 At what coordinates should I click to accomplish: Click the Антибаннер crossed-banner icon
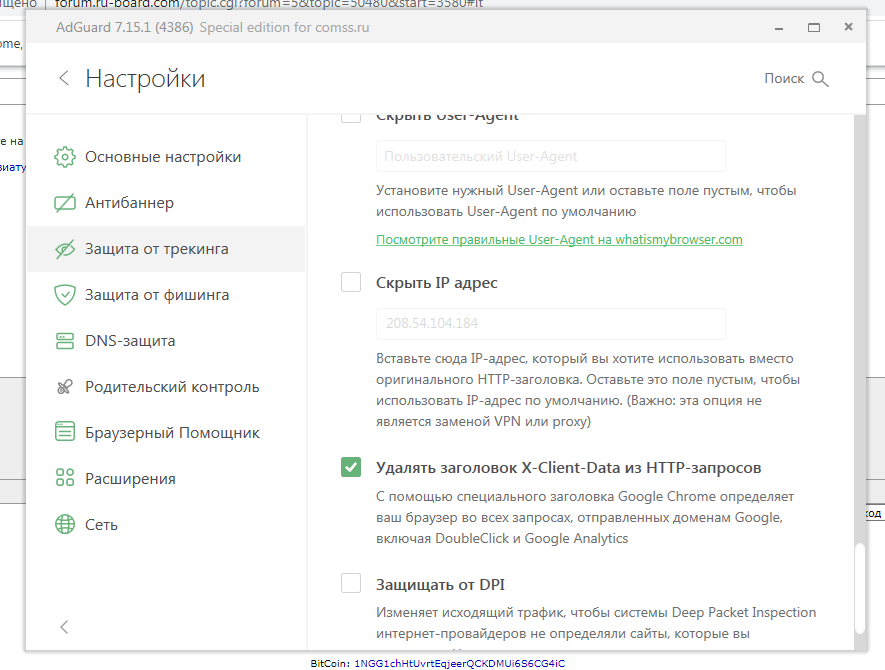(64, 203)
